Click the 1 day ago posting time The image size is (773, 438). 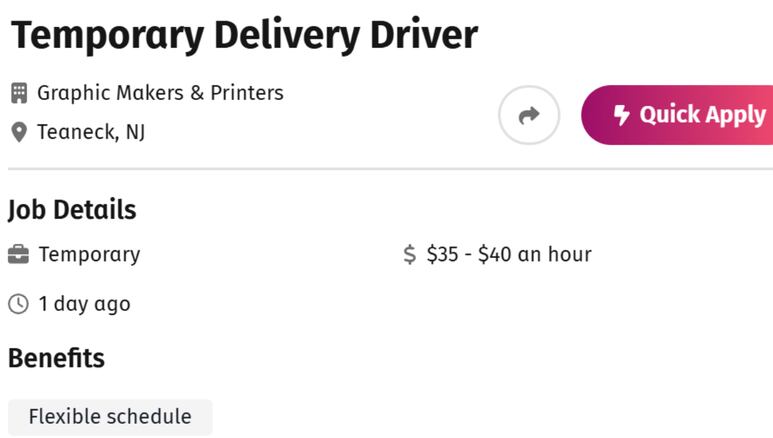tap(84, 304)
